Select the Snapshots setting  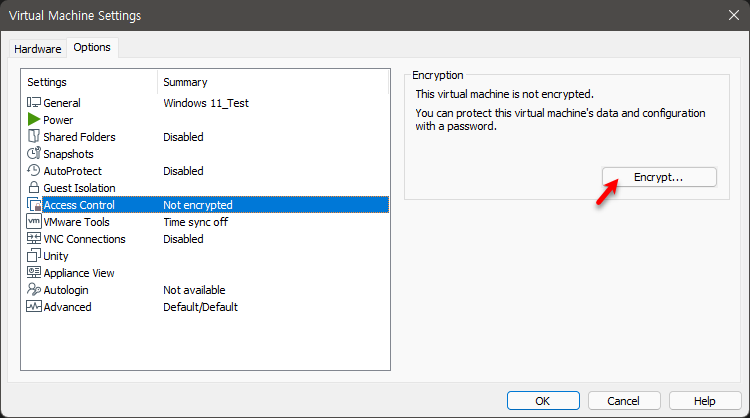point(68,154)
